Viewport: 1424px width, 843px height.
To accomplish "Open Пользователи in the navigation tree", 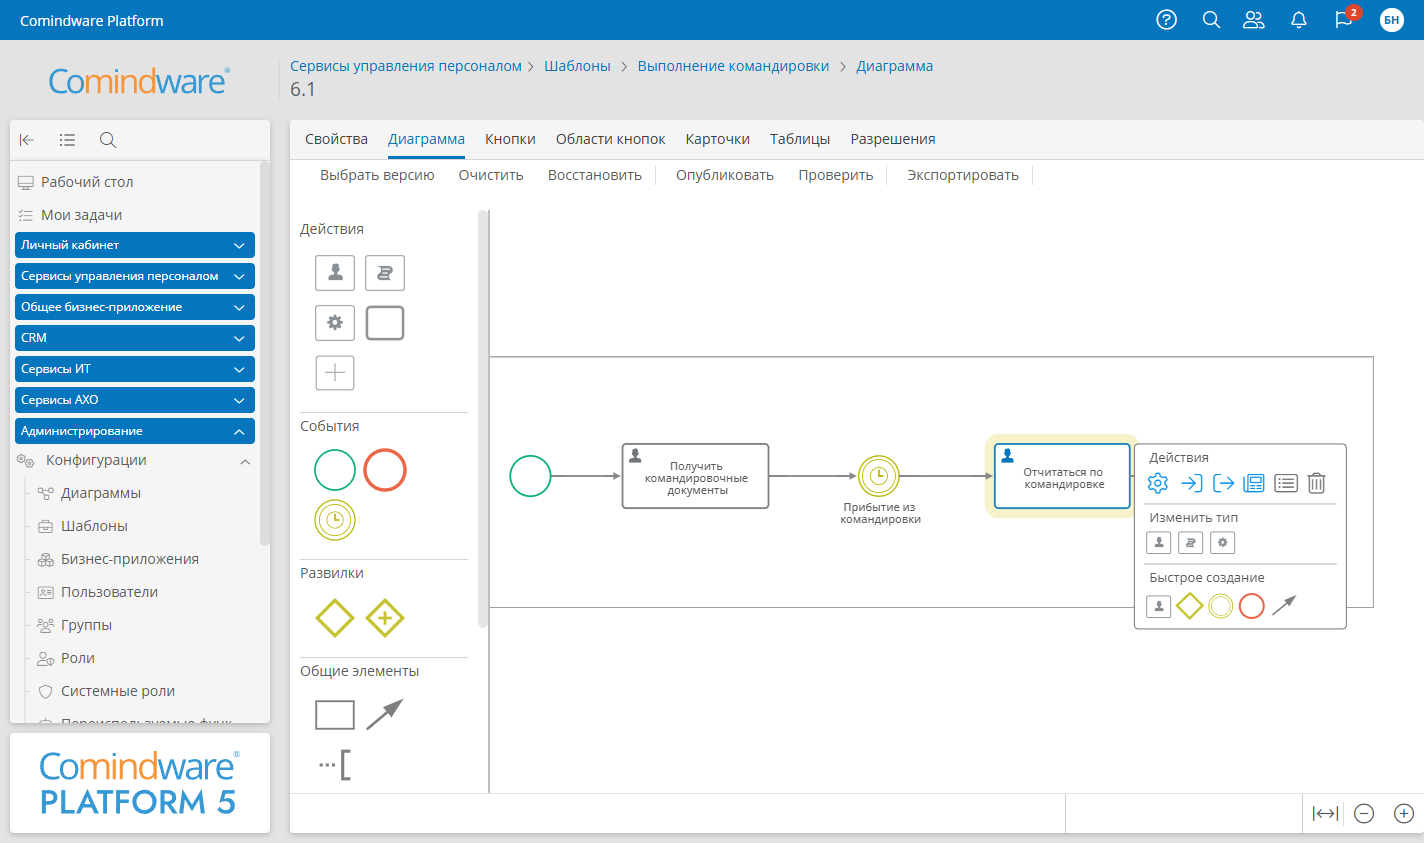I will point(109,592).
